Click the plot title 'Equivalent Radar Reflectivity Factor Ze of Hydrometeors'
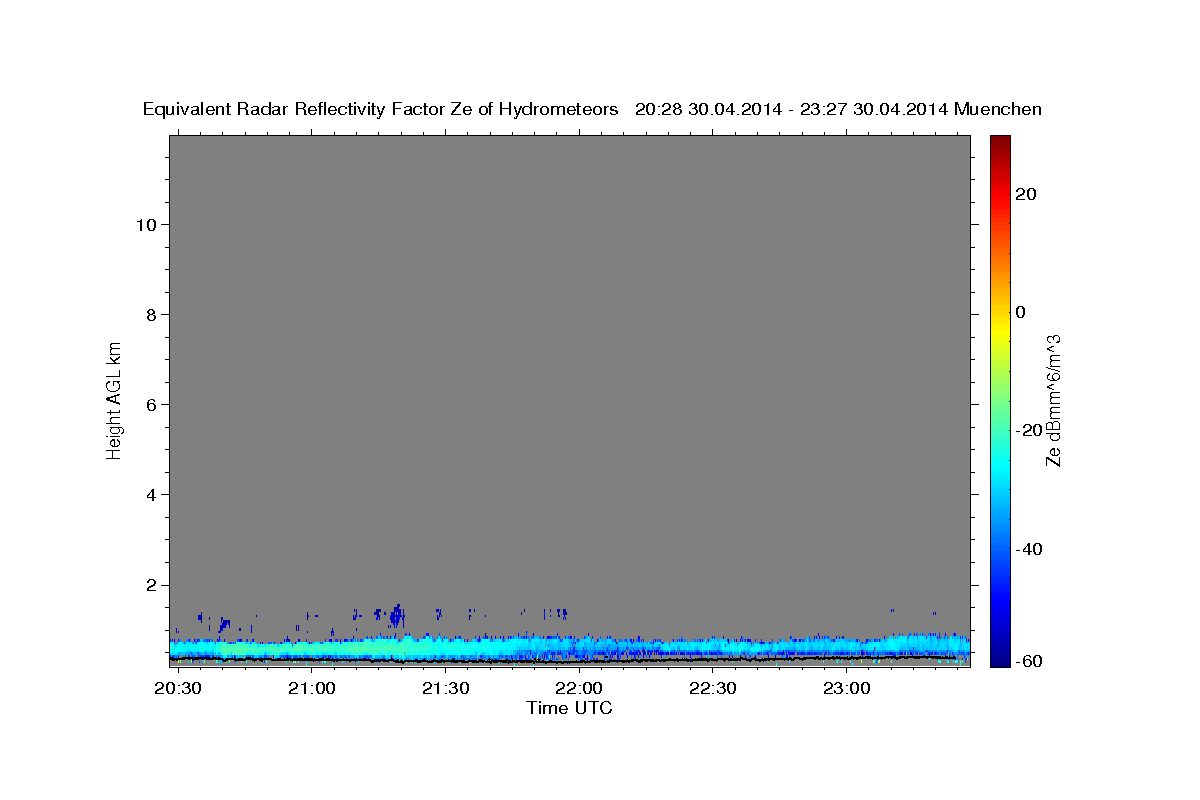This screenshot has width=1200, height=800. pos(381,109)
